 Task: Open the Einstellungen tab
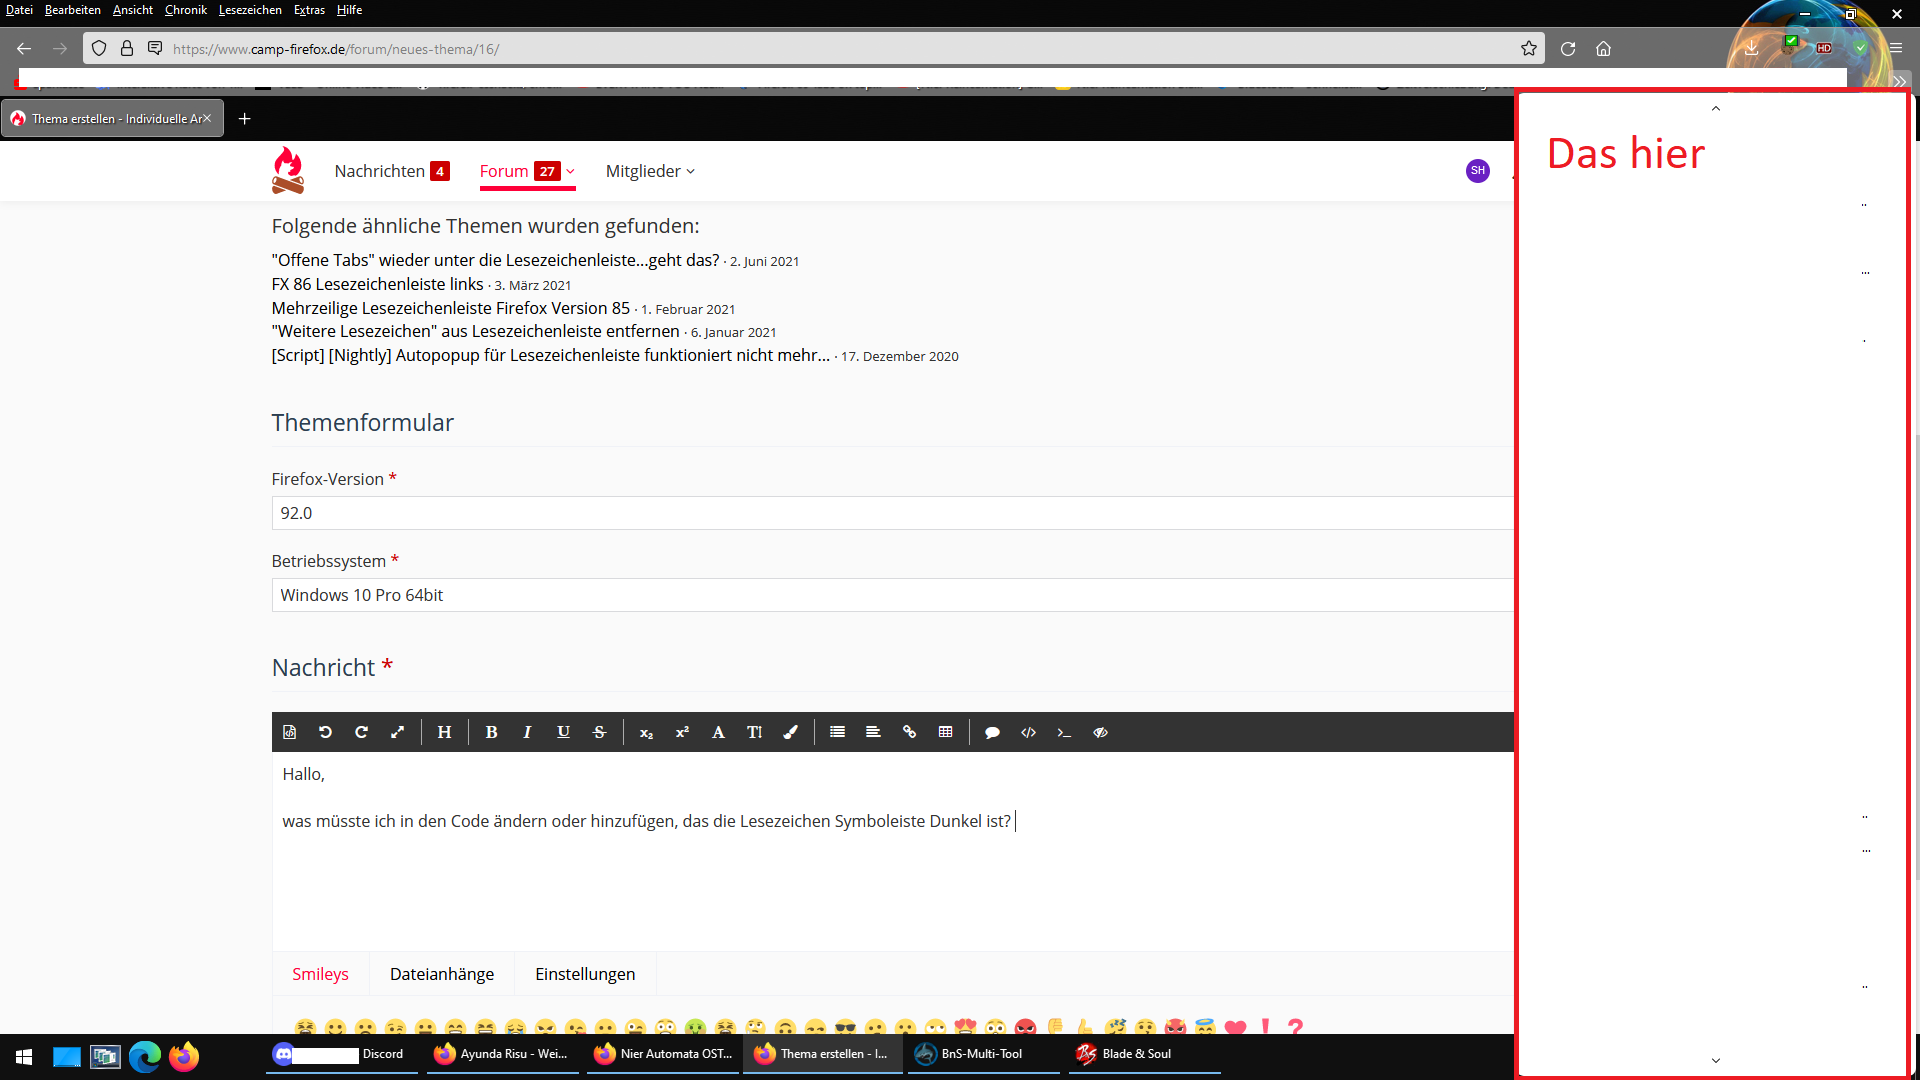tap(585, 974)
